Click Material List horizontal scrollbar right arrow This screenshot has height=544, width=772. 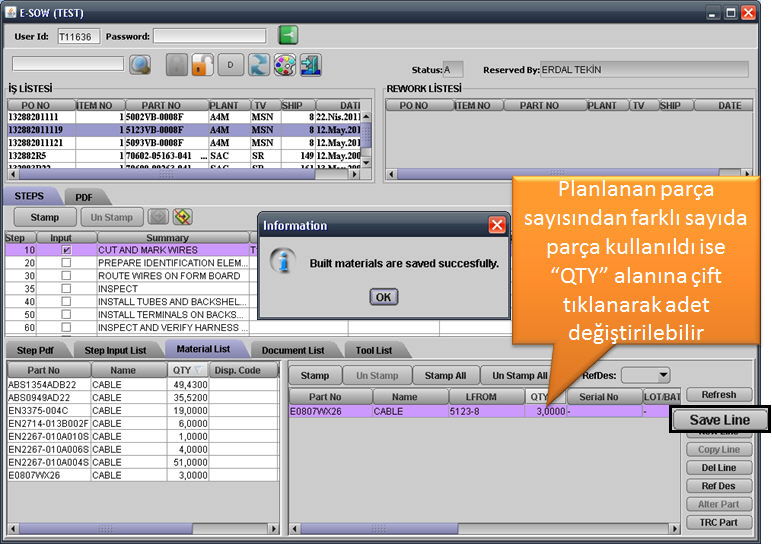tap(274, 529)
